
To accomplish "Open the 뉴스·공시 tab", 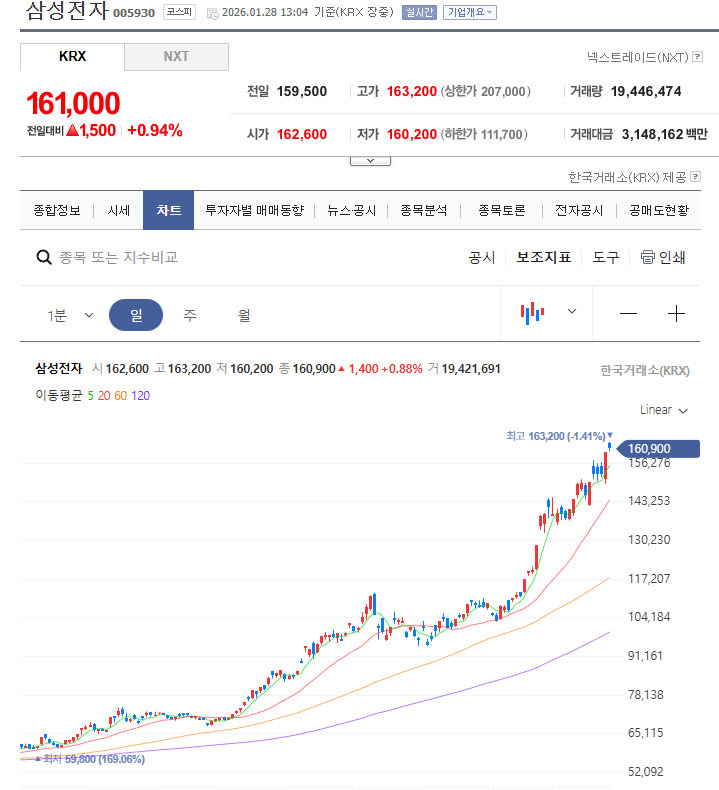I will coord(352,210).
